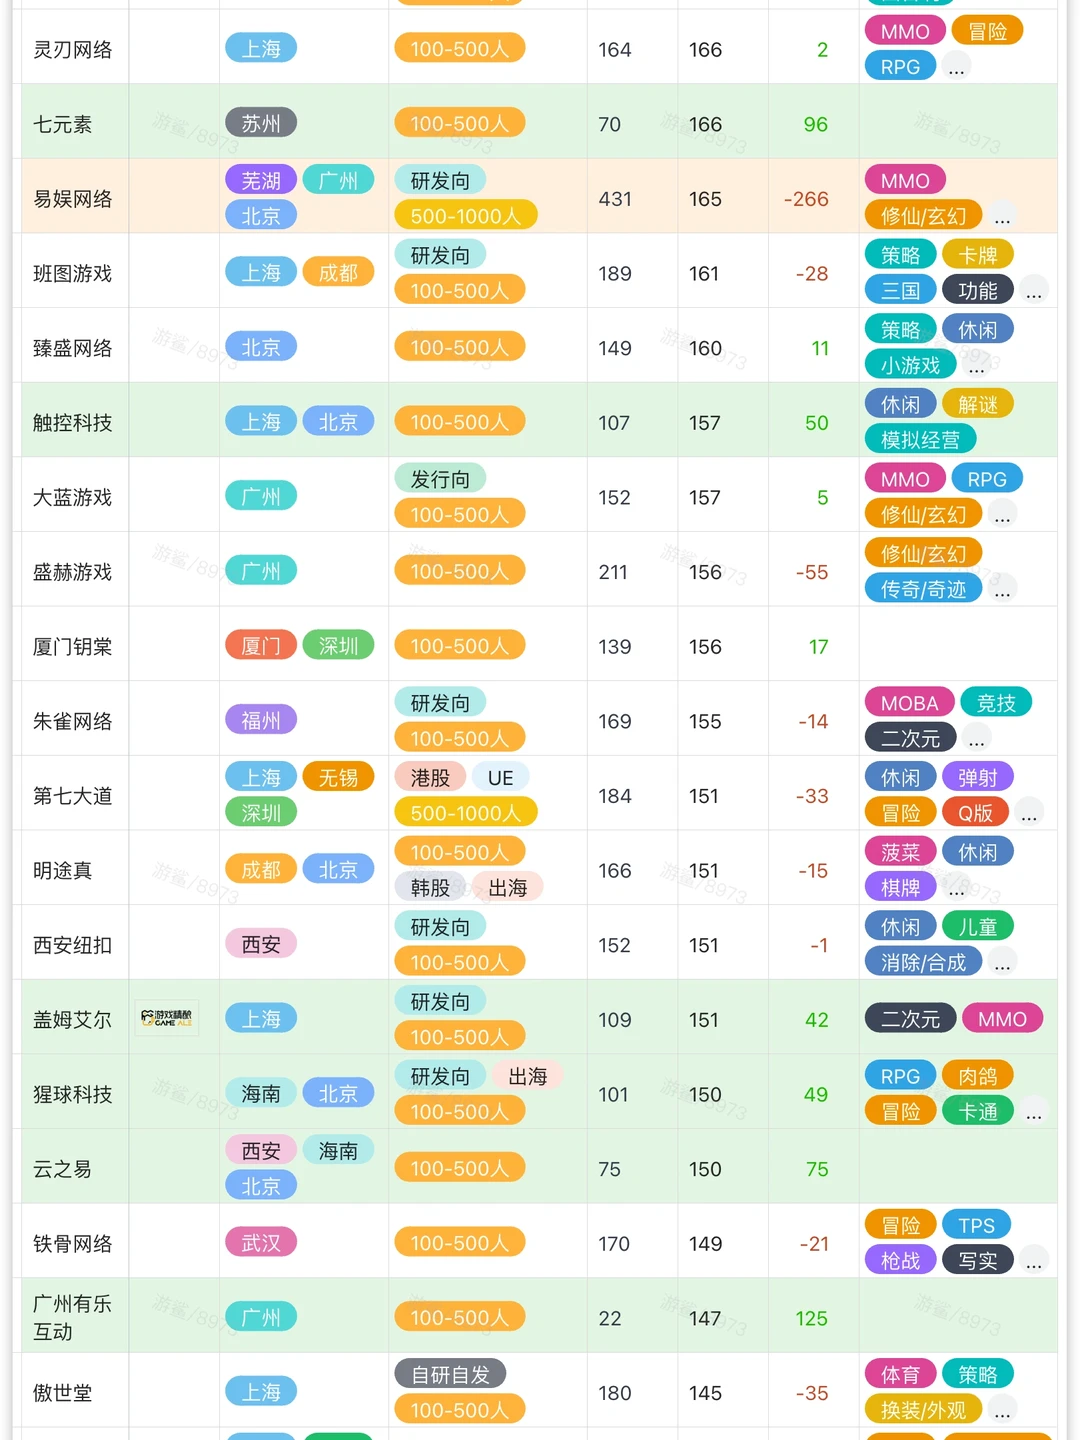Select company name 七元素
Image resolution: width=1080 pixels, height=1440 pixels.
62,124
